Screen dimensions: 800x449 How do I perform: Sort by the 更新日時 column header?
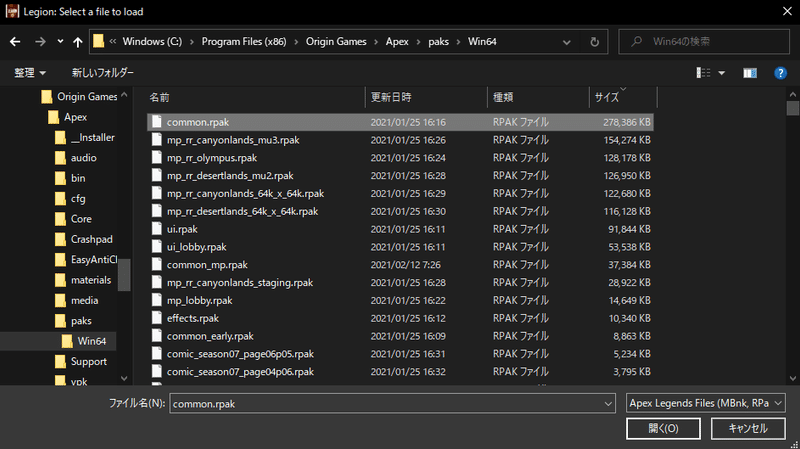coord(427,97)
